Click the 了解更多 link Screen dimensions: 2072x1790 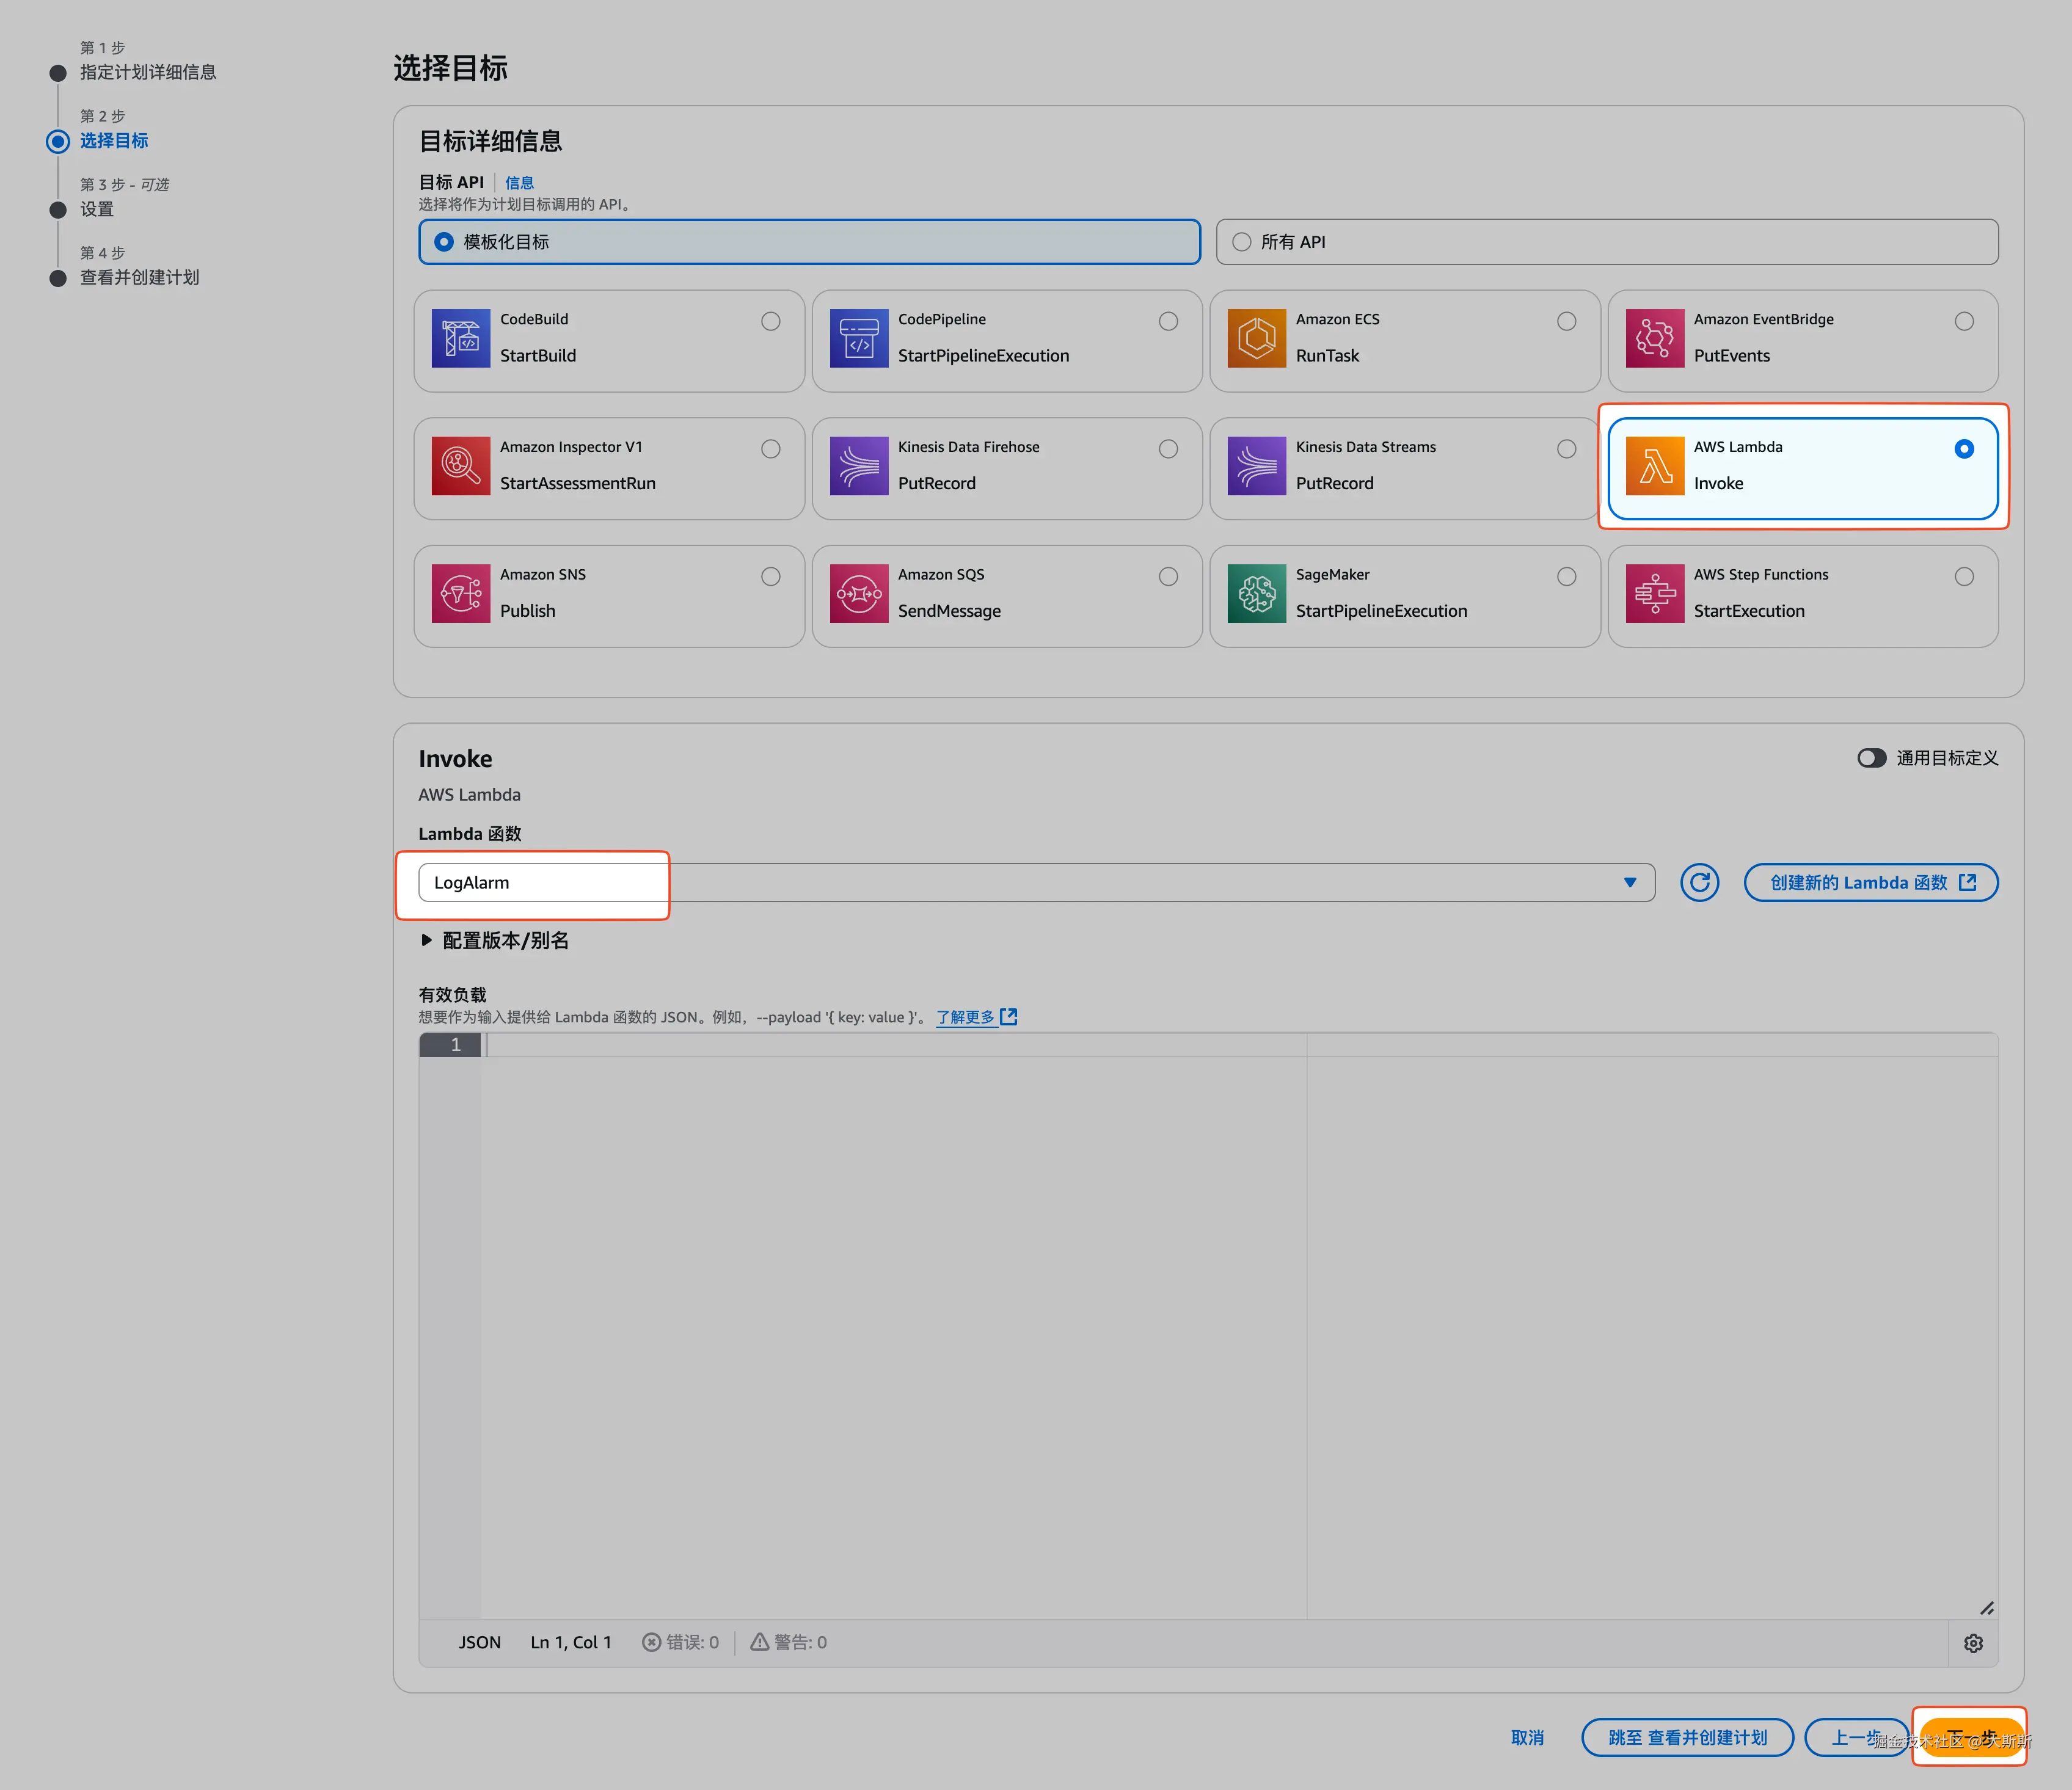click(x=965, y=1017)
